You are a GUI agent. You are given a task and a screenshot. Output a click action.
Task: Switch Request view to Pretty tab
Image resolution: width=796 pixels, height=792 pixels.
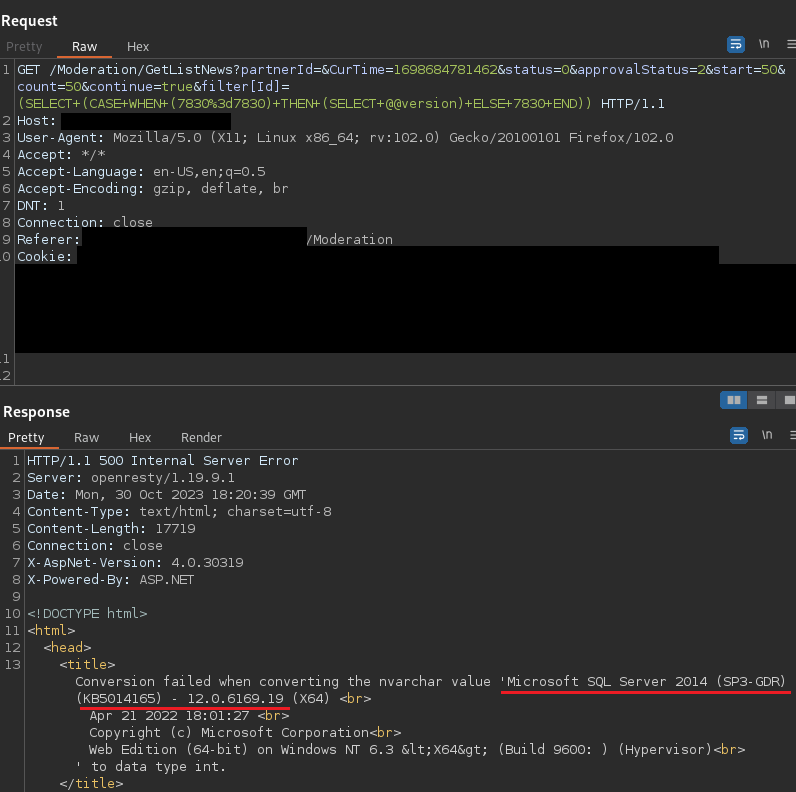[24, 47]
